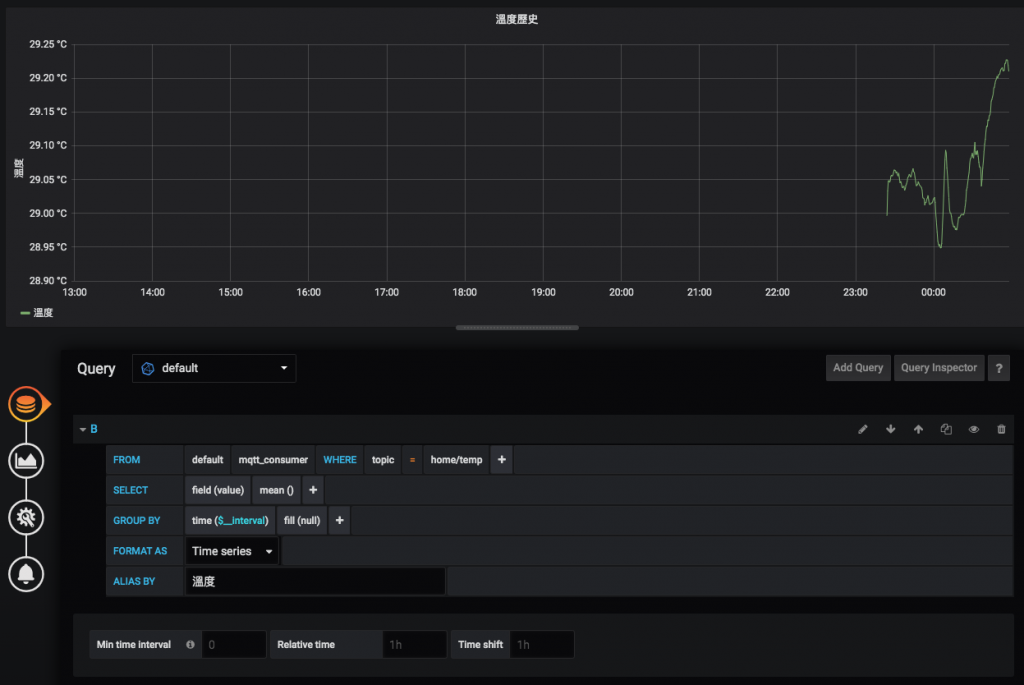The height and width of the screenshot is (685, 1024).
Task: Show query help with question mark button
Action: (x=999, y=368)
